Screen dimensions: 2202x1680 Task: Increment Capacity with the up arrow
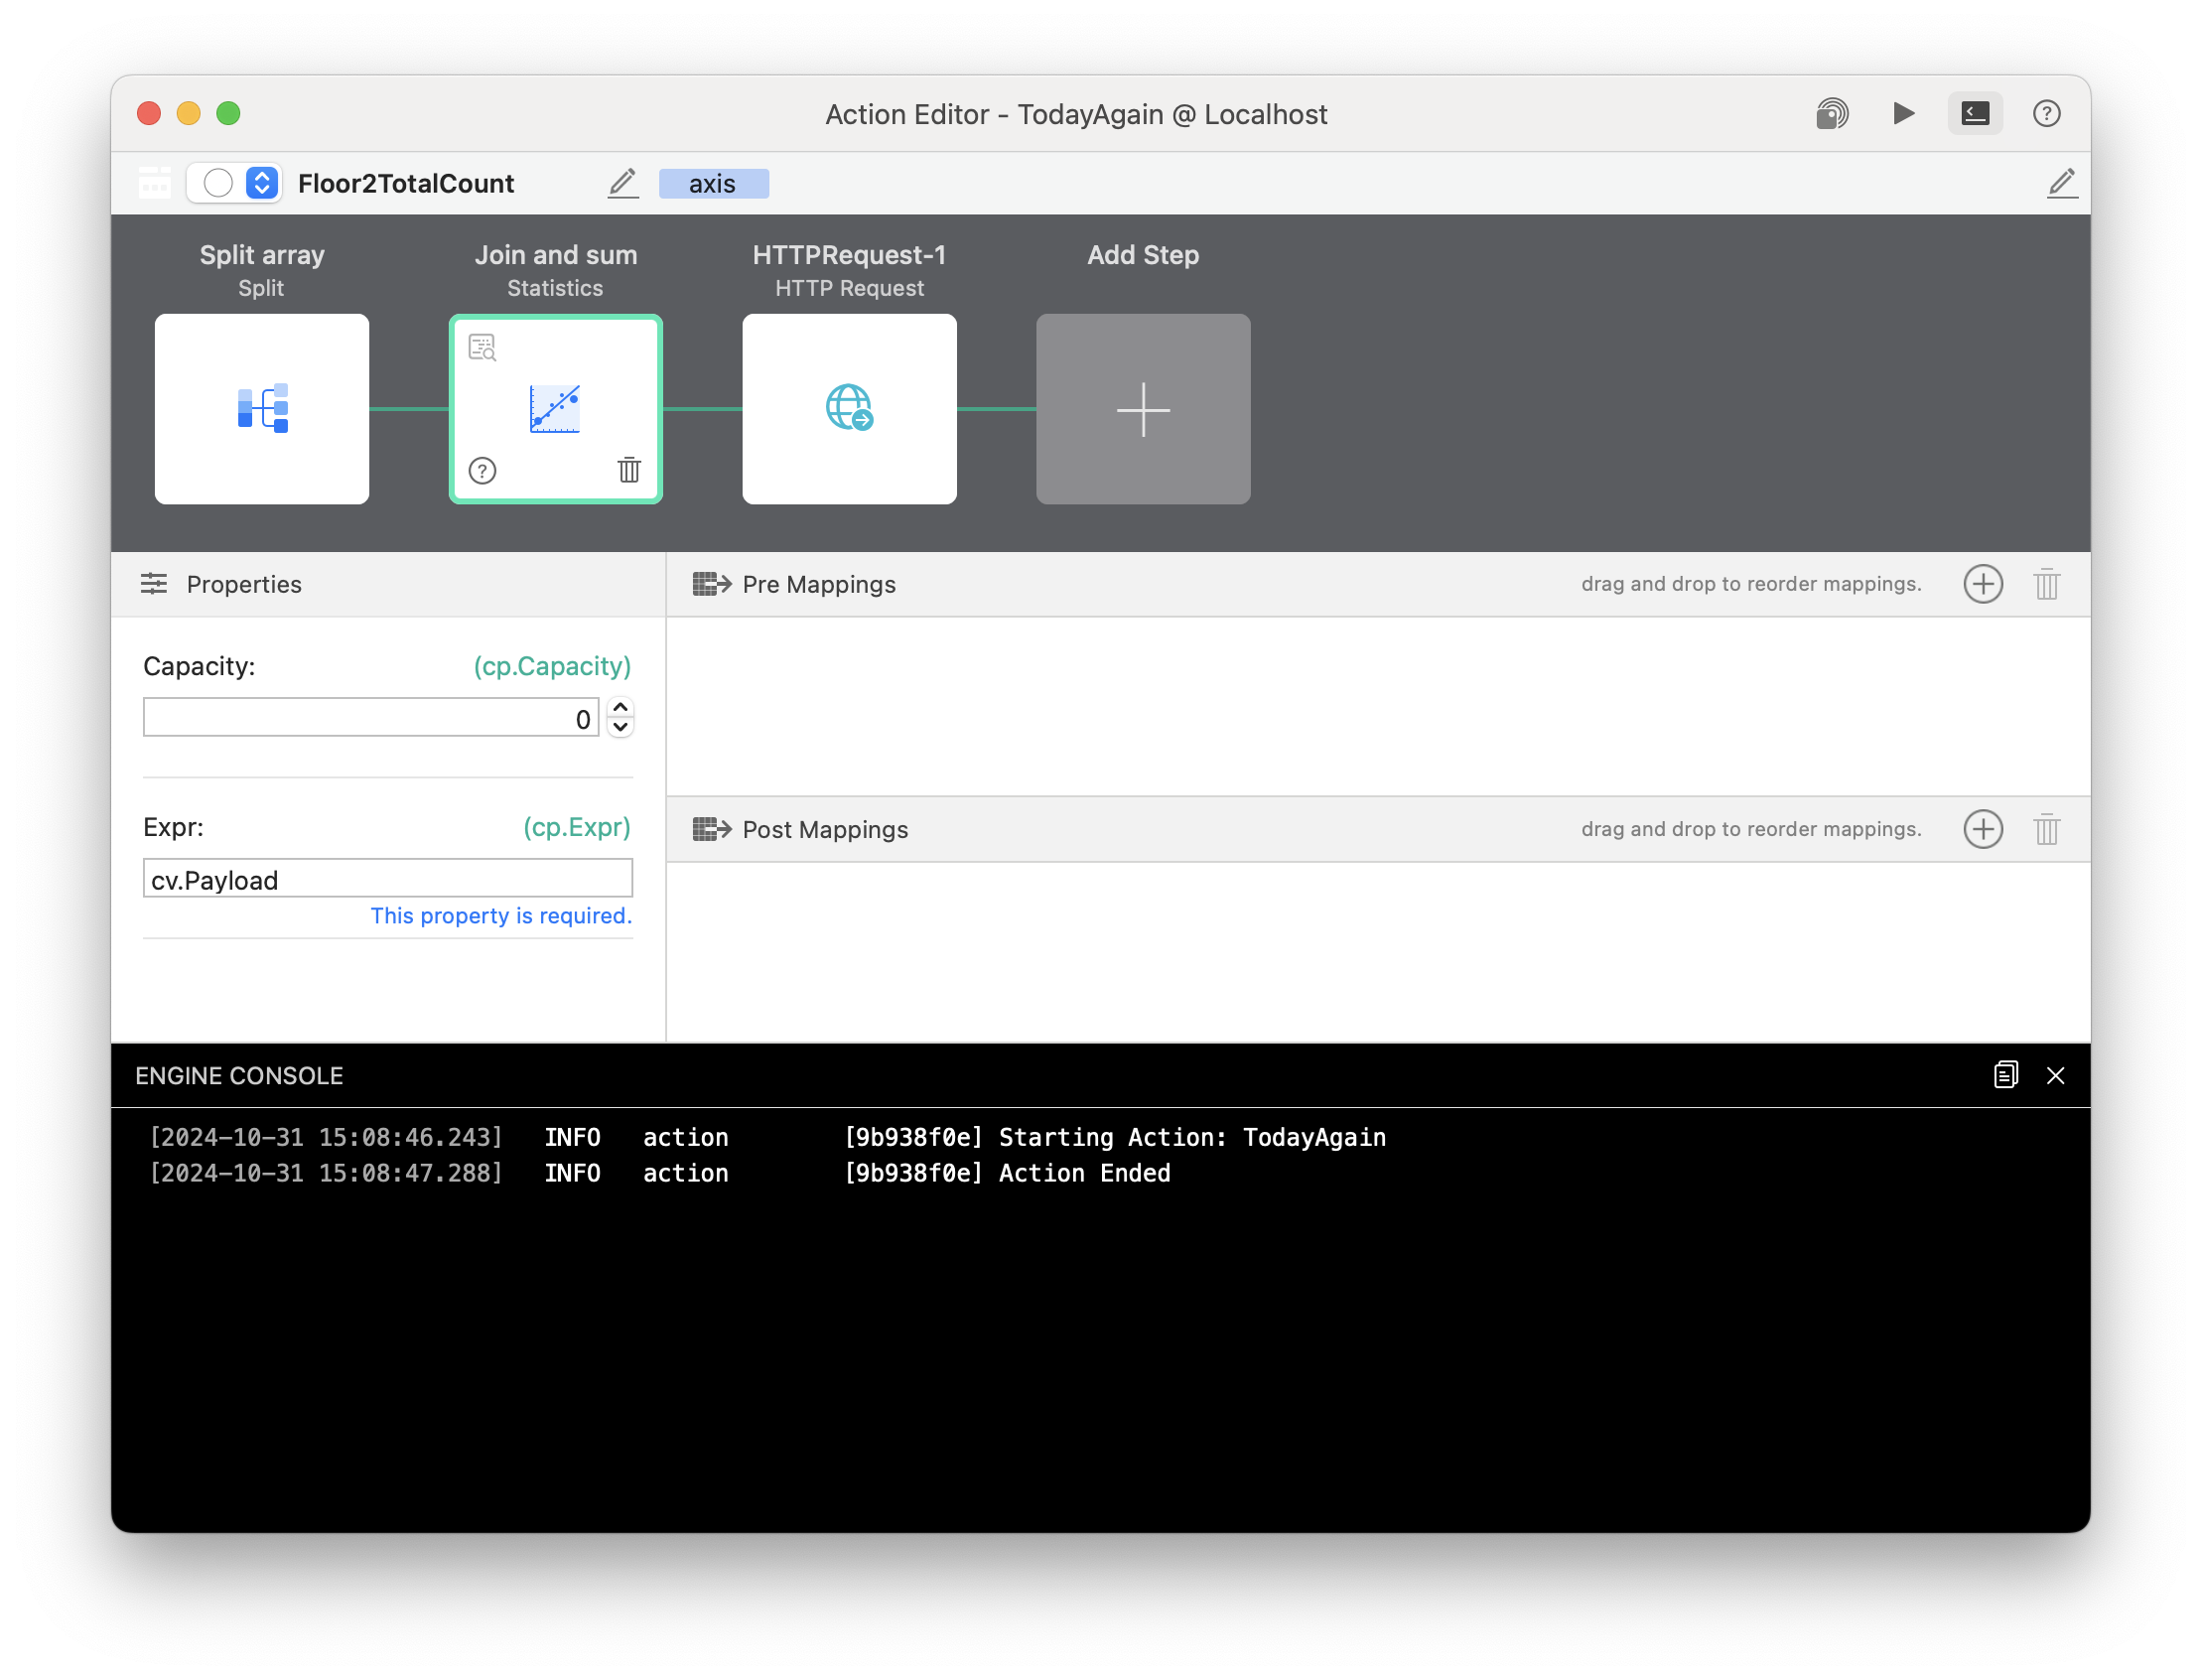coord(621,707)
